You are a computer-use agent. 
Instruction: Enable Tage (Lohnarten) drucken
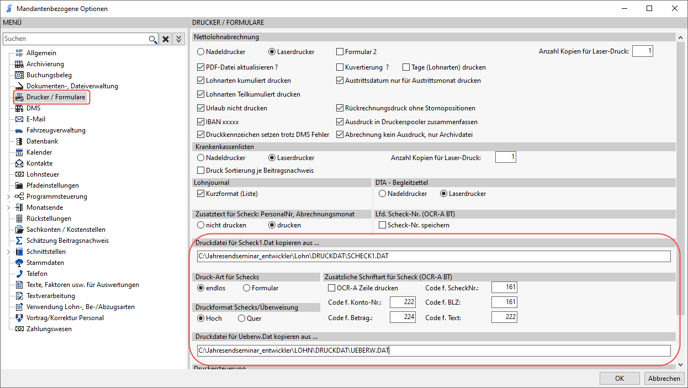coord(406,67)
